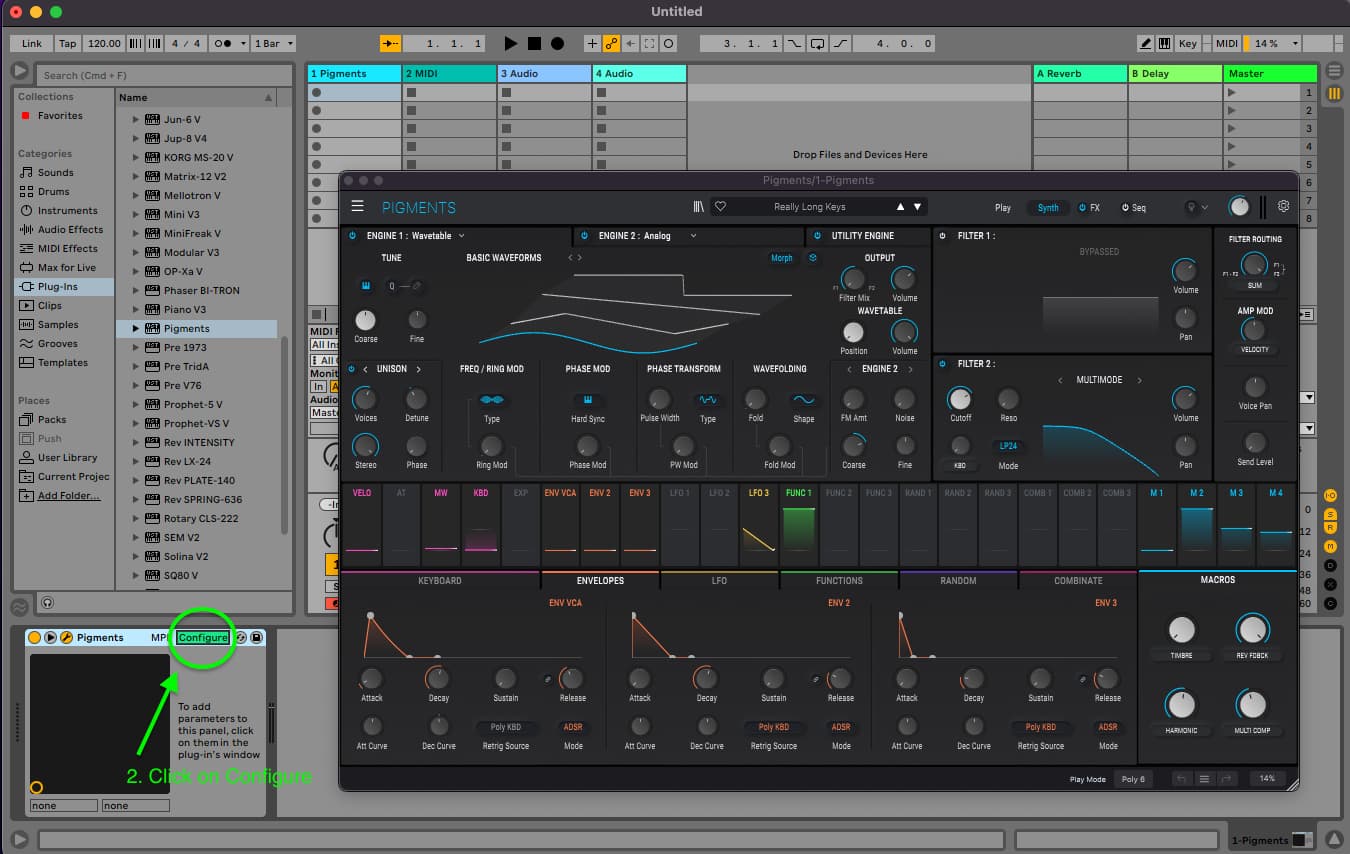Toggle Pigments device activator on/off
The width and height of the screenshot is (1350, 854).
pyautogui.click(x=34, y=637)
